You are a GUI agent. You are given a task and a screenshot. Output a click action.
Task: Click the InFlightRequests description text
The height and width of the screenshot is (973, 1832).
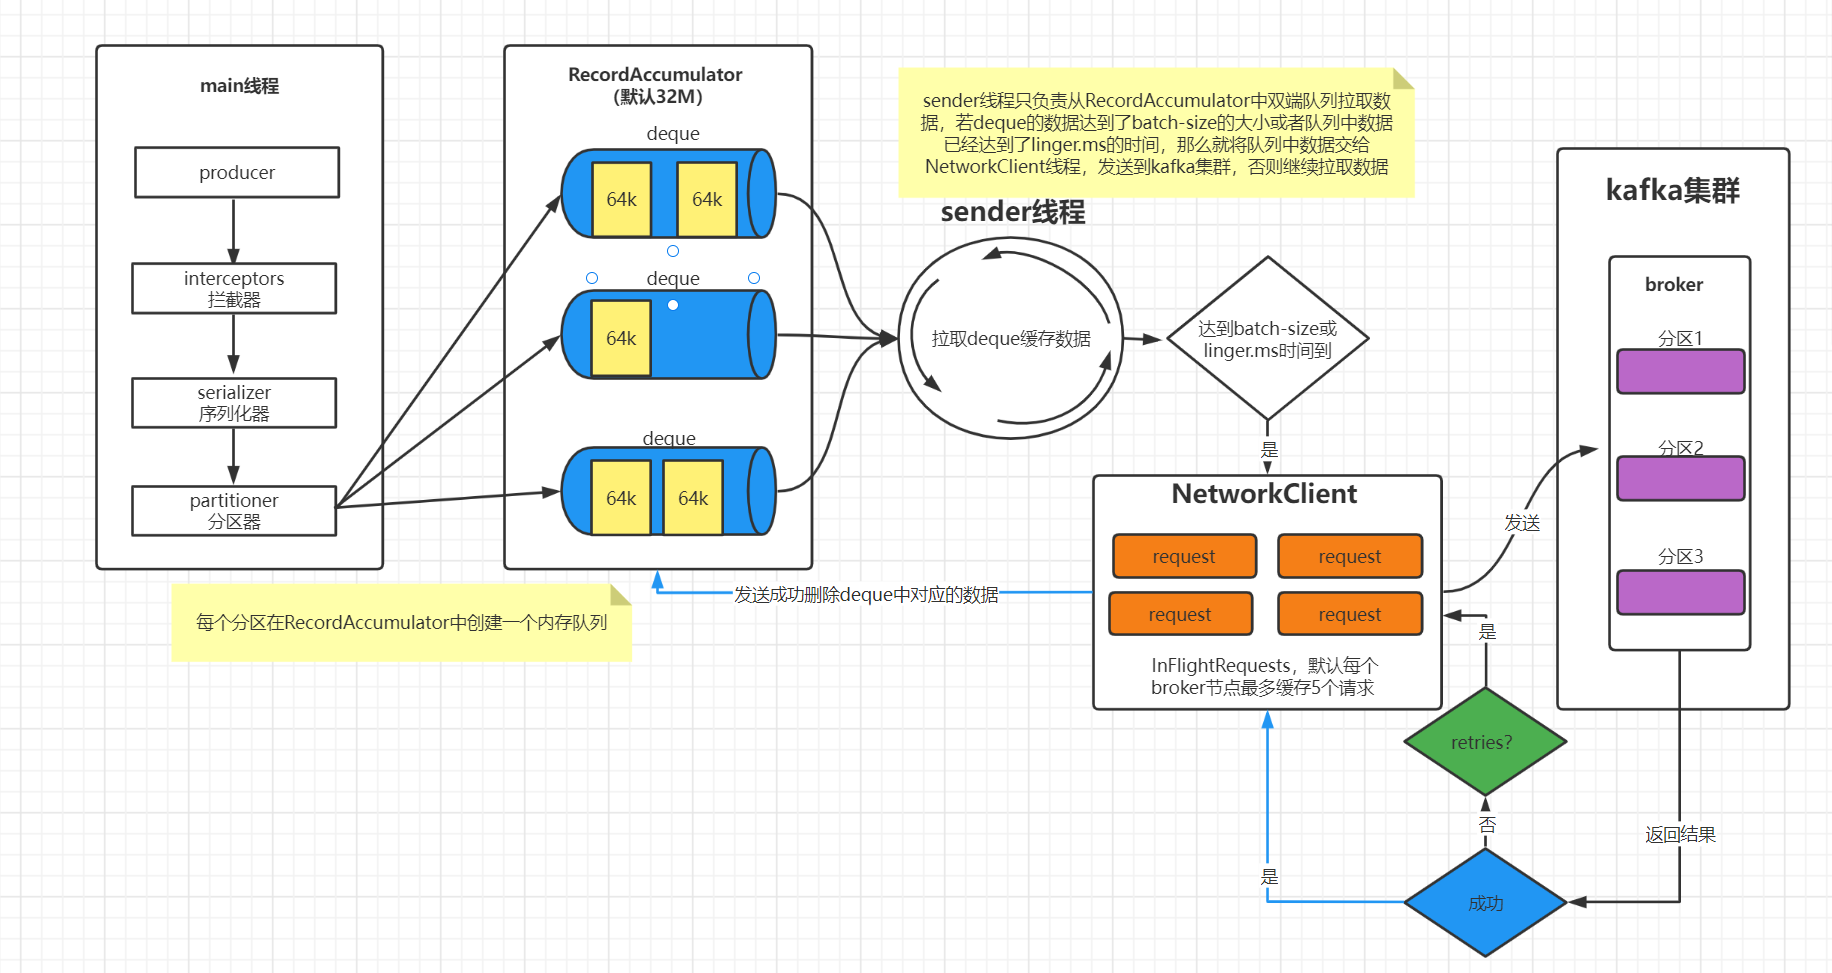1264,676
